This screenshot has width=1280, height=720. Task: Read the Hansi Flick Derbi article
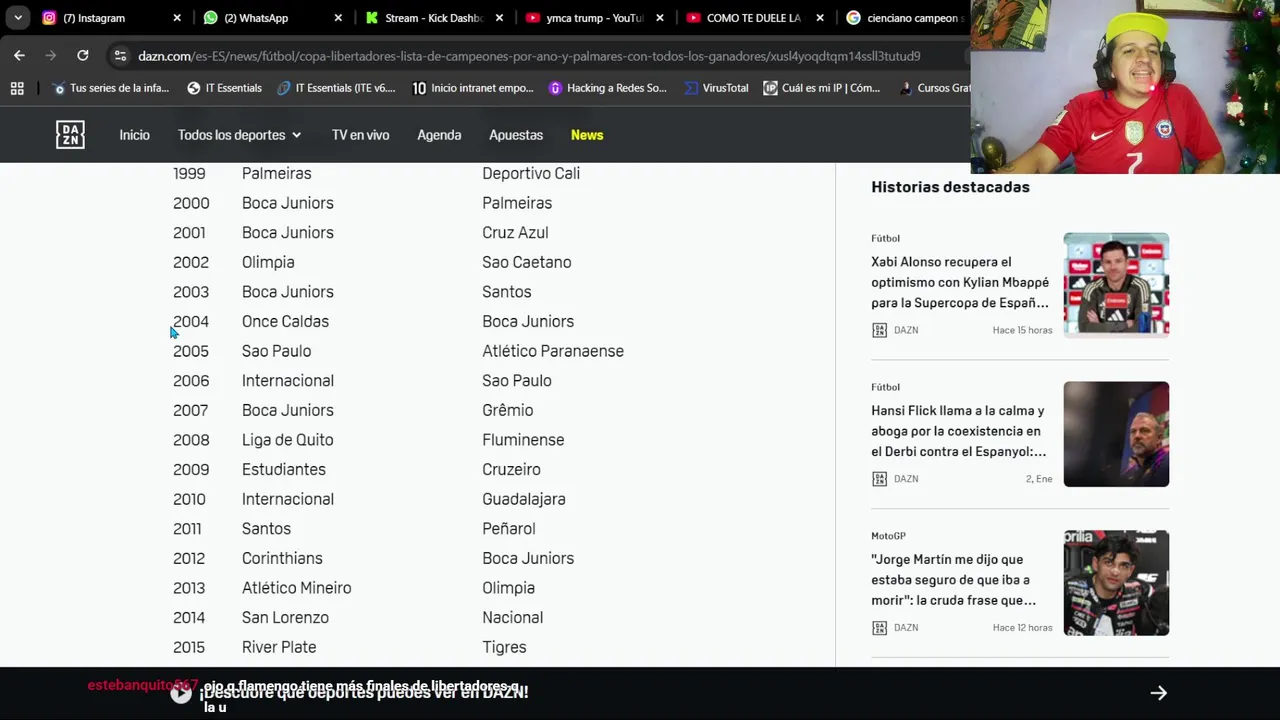tap(959, 431)
